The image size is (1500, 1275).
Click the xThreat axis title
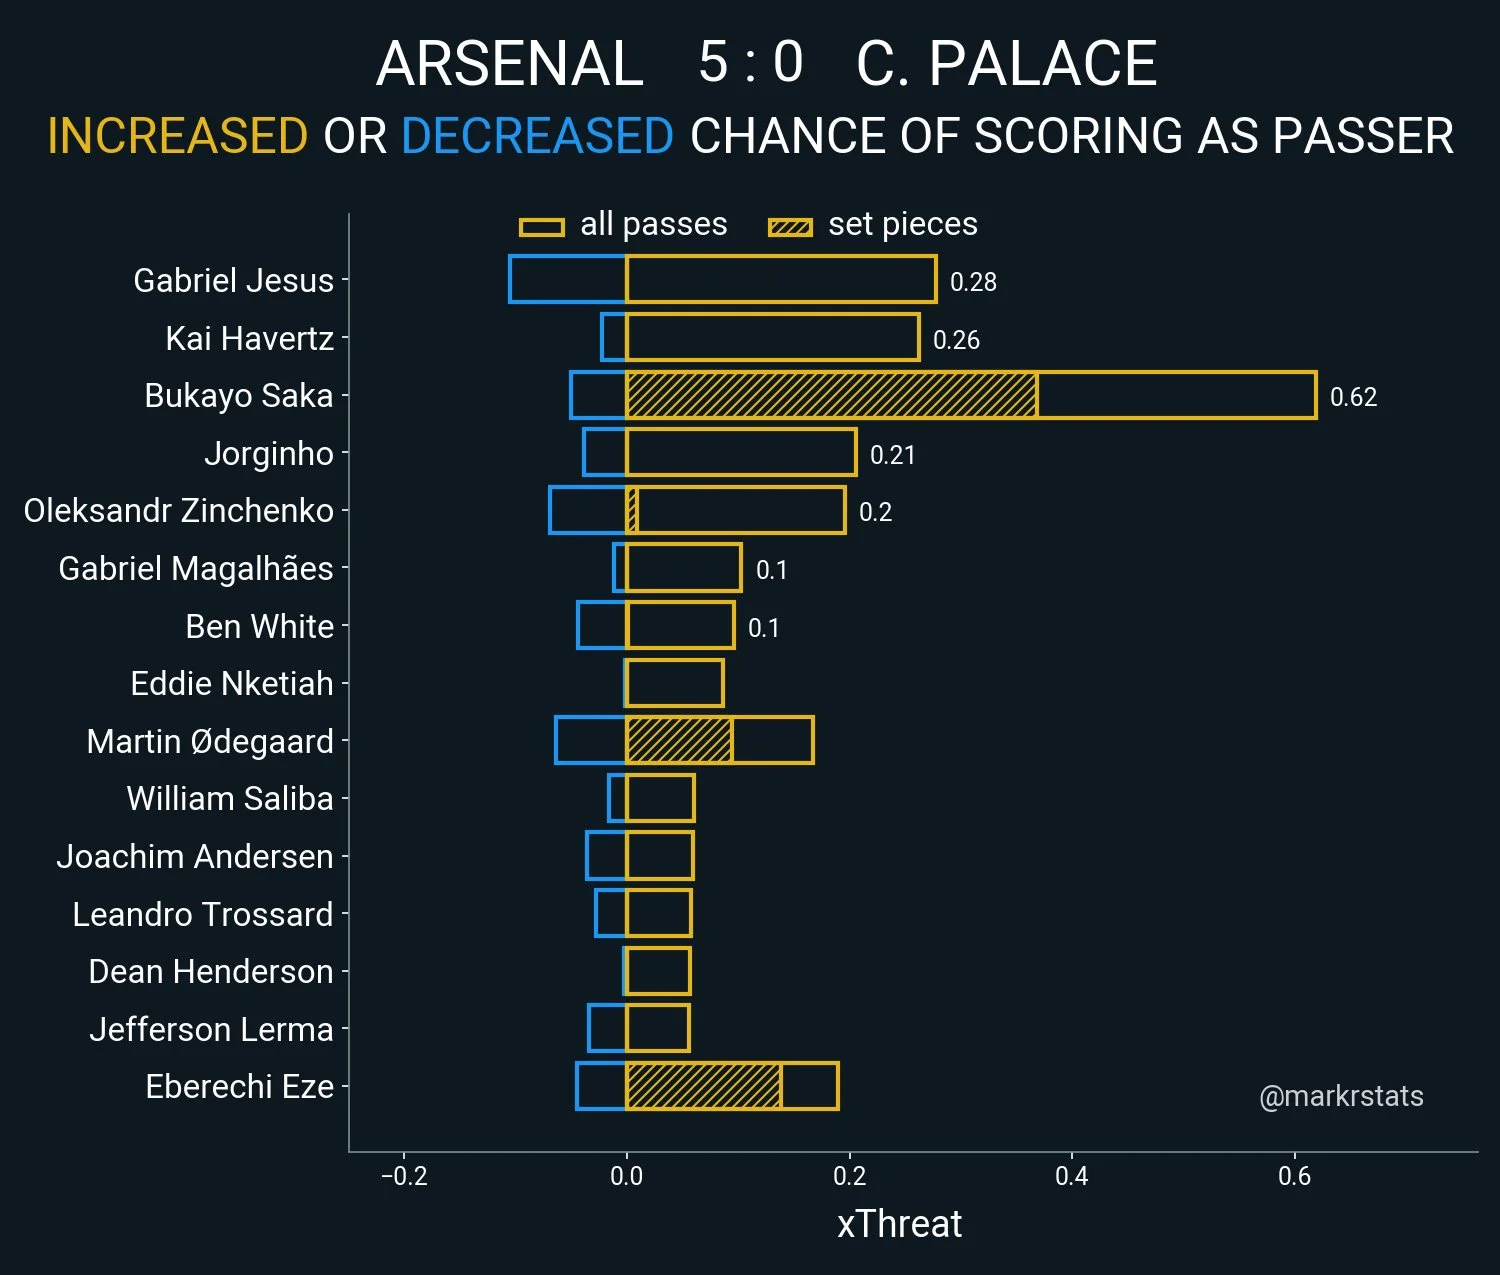click(899, 1223)
